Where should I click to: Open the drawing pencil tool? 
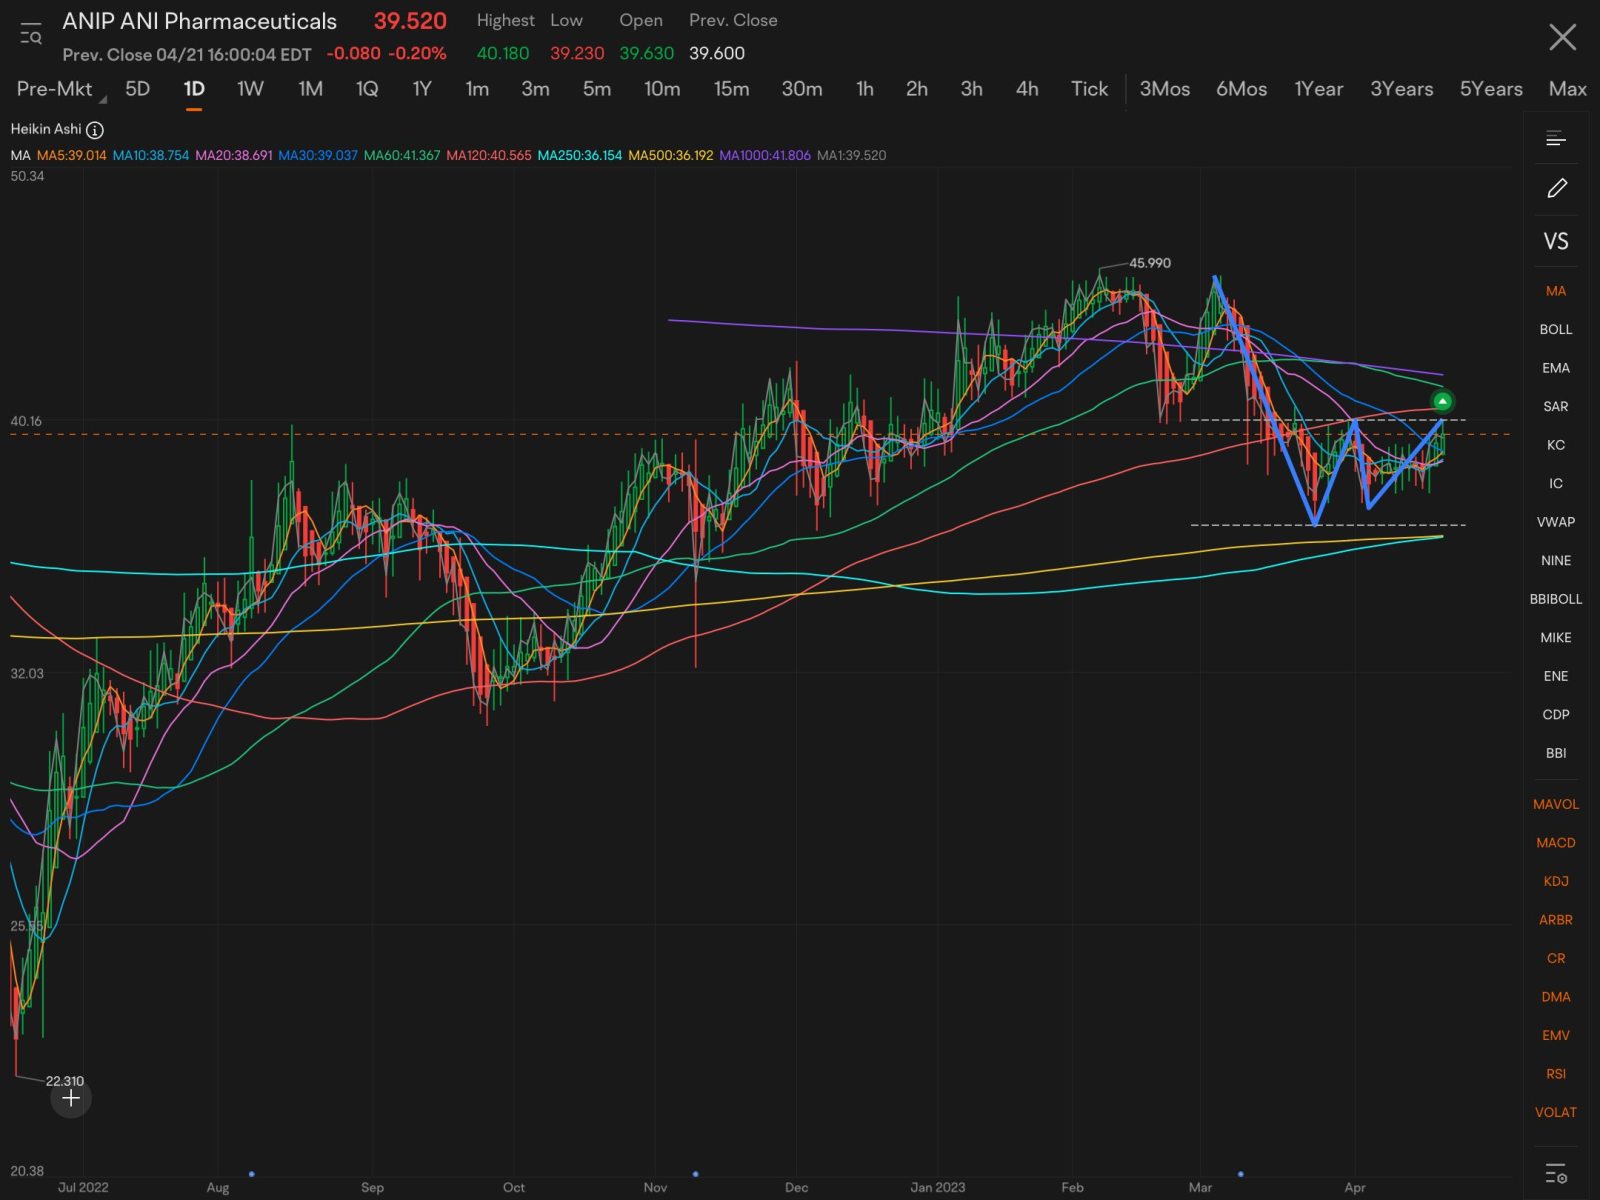[x=1556, y=188]
